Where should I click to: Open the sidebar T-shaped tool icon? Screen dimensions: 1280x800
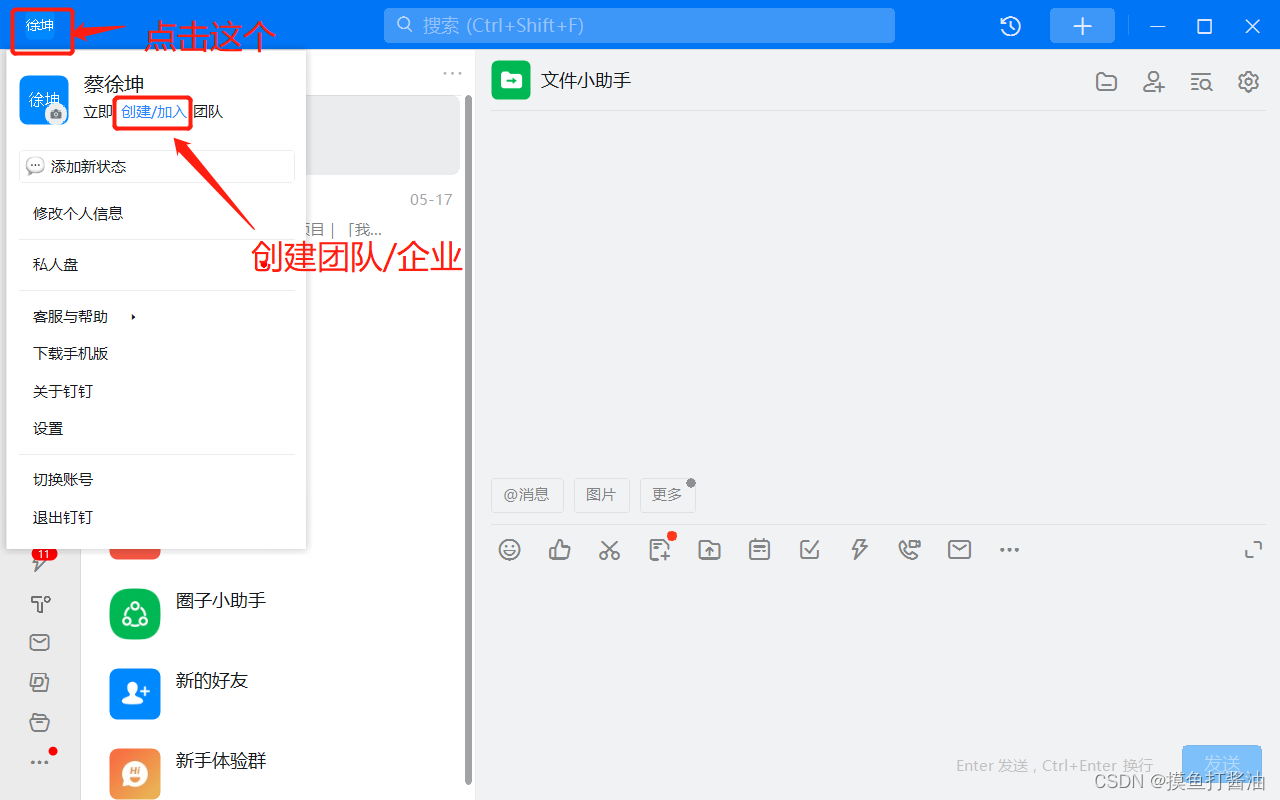[40, 603]
